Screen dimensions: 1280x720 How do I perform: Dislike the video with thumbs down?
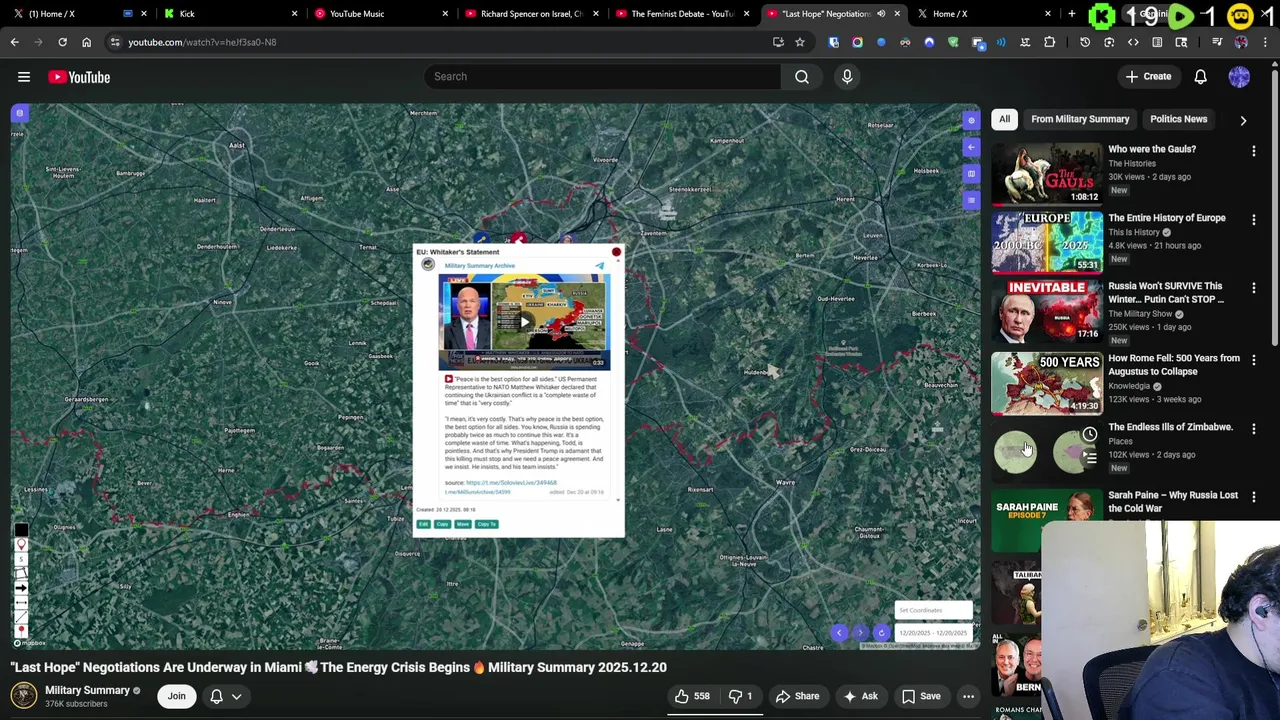(741, 696)
